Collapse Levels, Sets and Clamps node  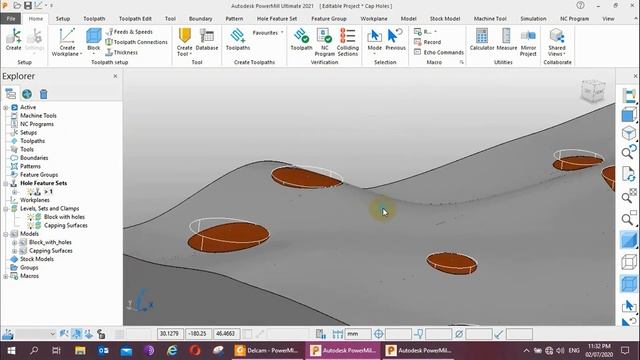6,209
